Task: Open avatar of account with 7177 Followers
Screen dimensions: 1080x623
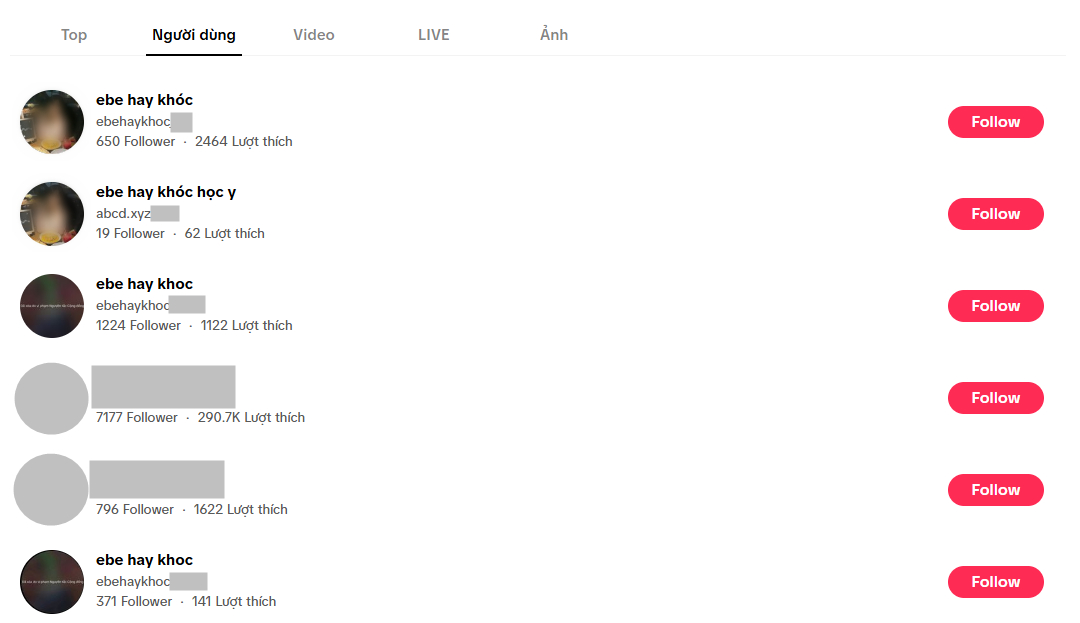Action: tap(52, 399)
